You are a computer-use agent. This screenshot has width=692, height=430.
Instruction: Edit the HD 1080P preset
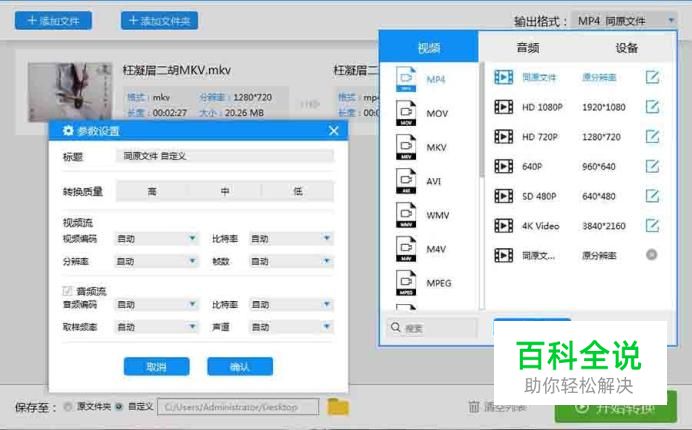coord(652,107)
